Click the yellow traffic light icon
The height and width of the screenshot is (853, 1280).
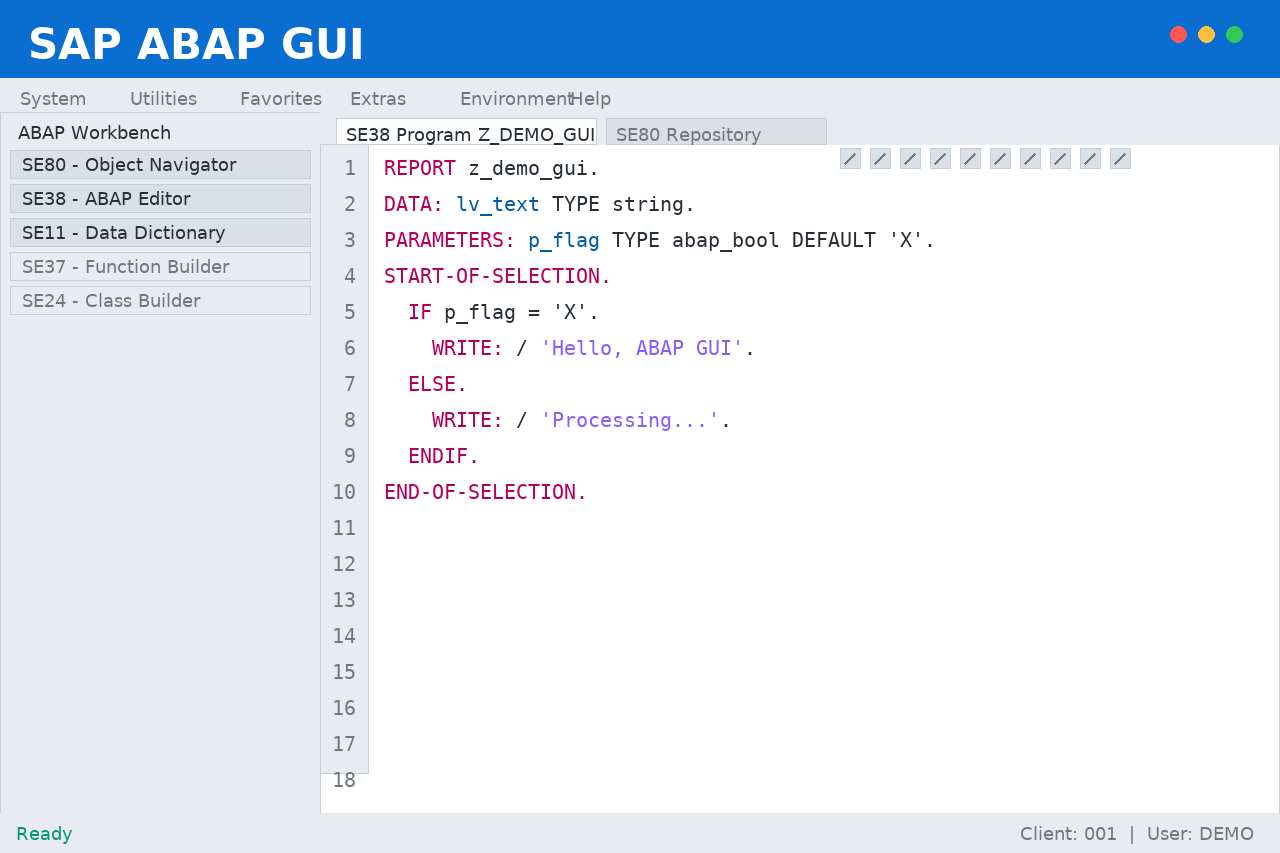point(1206,34)
